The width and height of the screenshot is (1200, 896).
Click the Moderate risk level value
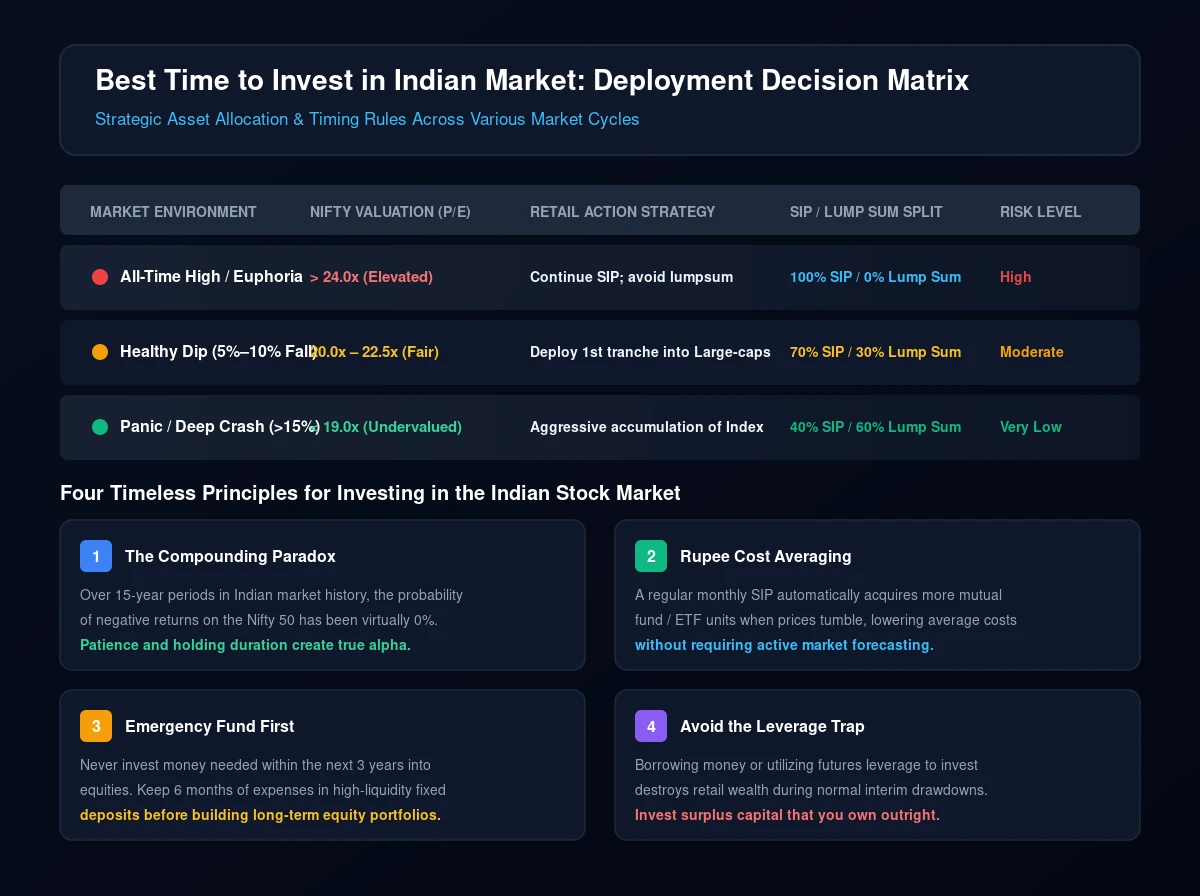click(1032, 352)
